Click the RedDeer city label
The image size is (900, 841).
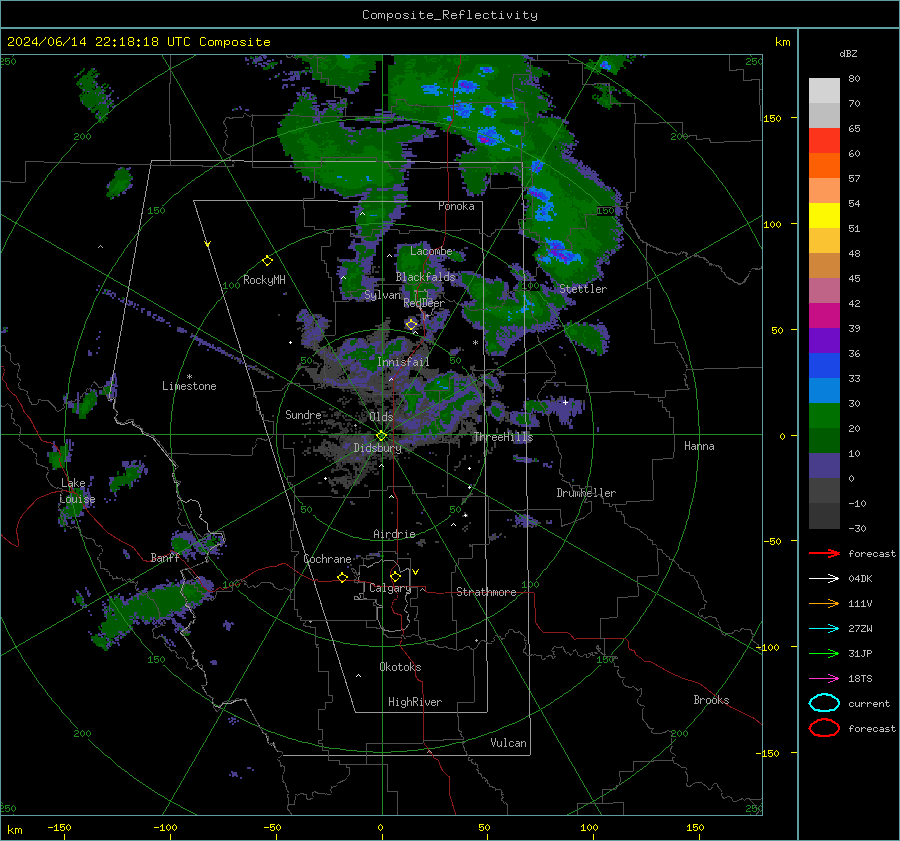(x=424, y=303)
